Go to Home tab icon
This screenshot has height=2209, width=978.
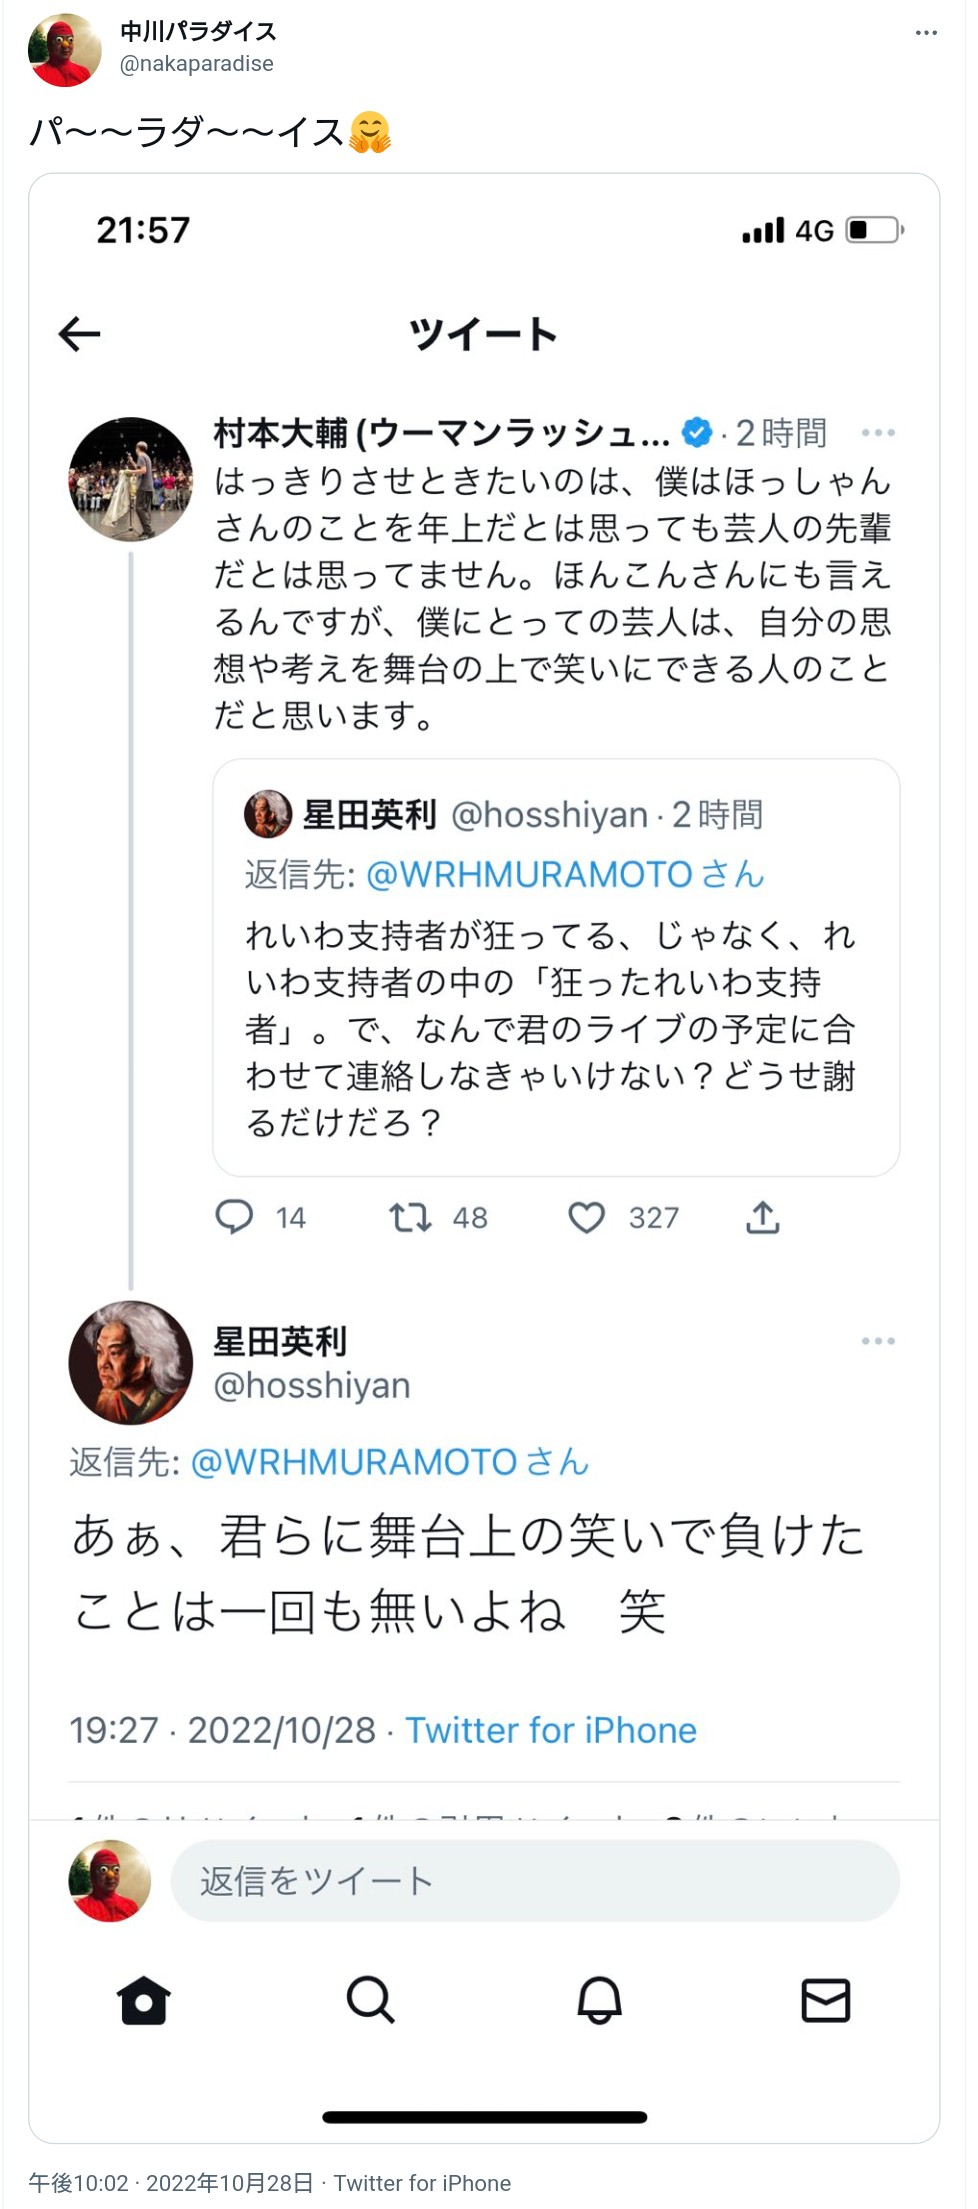pyautogui.click(x=144, y=2000)
